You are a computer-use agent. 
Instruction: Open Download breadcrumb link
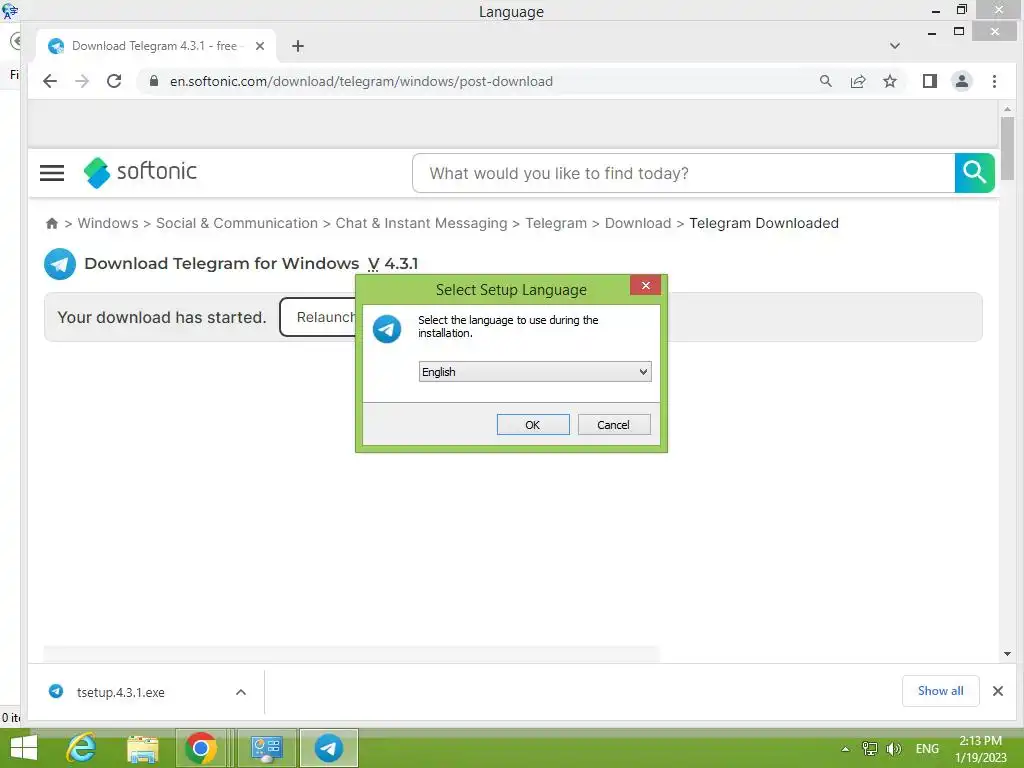[x=637, y=223]
